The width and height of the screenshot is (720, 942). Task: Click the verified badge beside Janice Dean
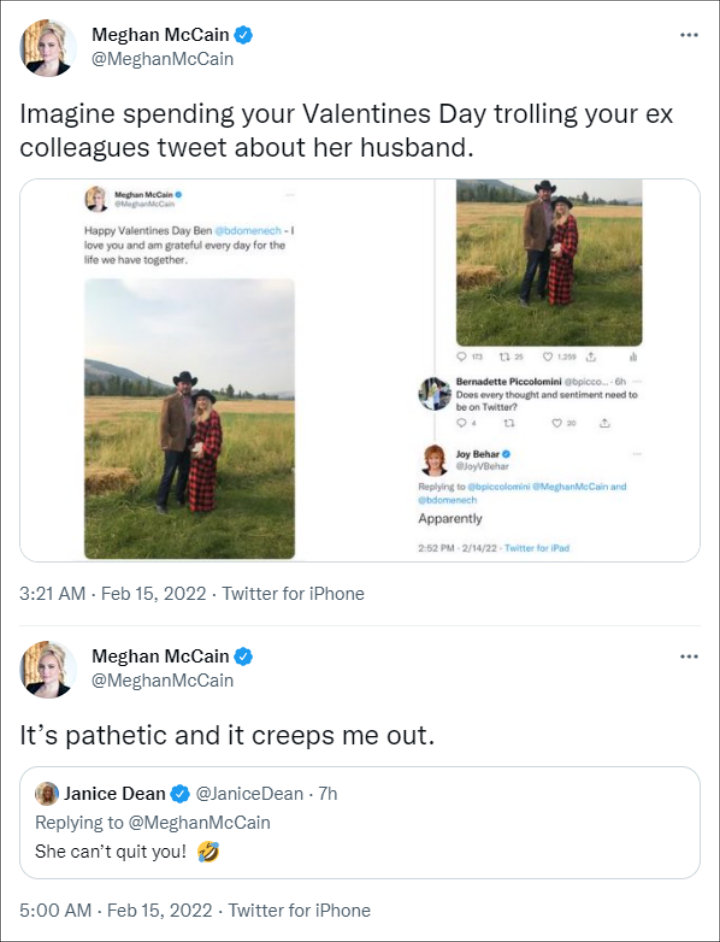tap(180, 794)
